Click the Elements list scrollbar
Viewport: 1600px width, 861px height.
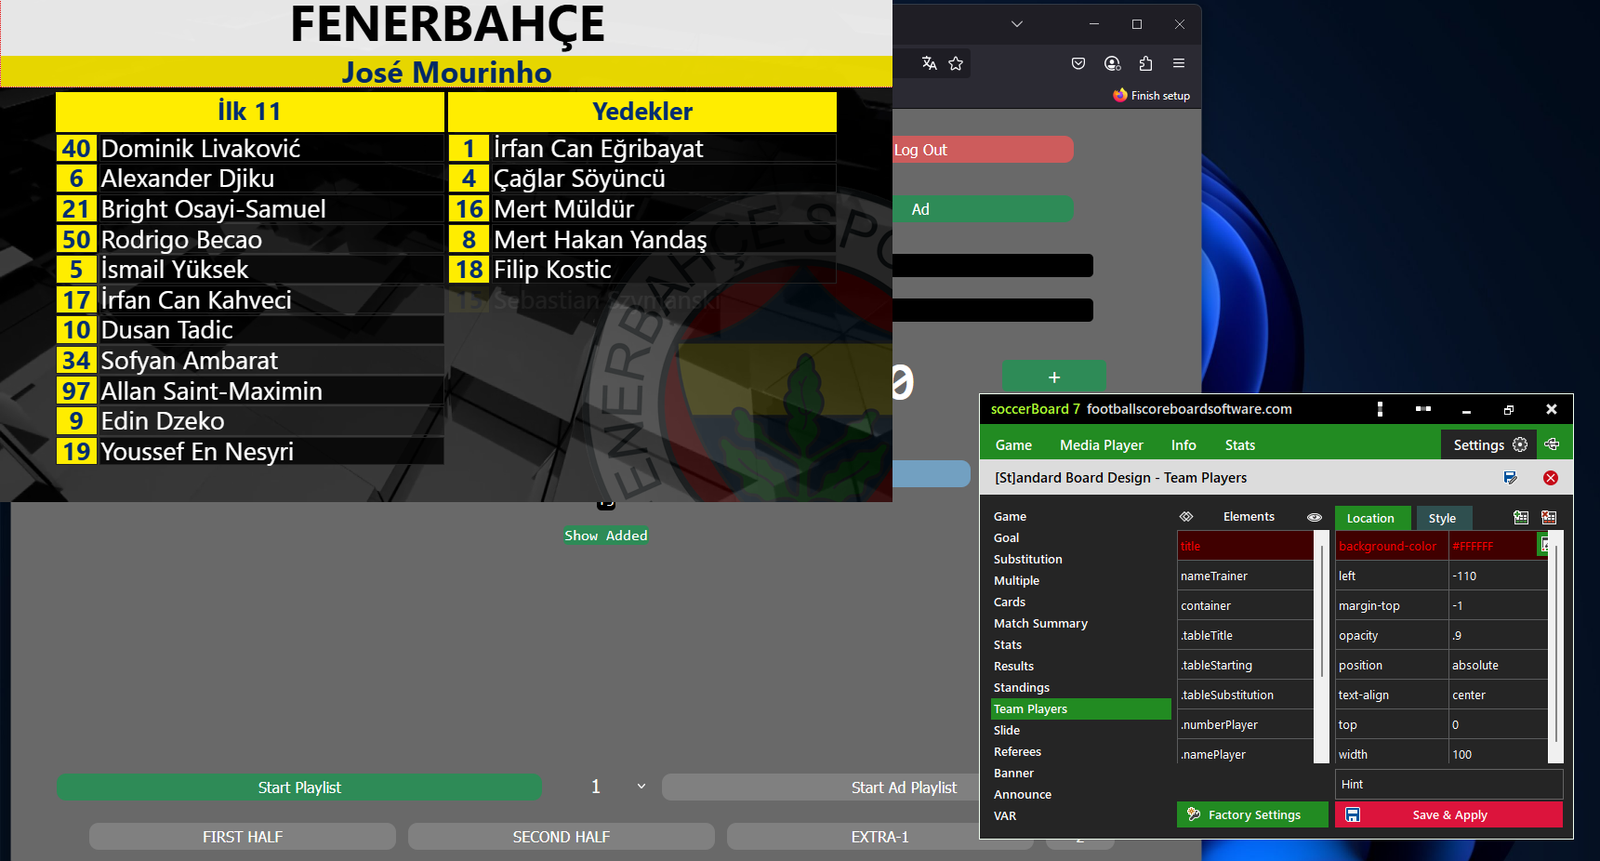[1322, 648]
